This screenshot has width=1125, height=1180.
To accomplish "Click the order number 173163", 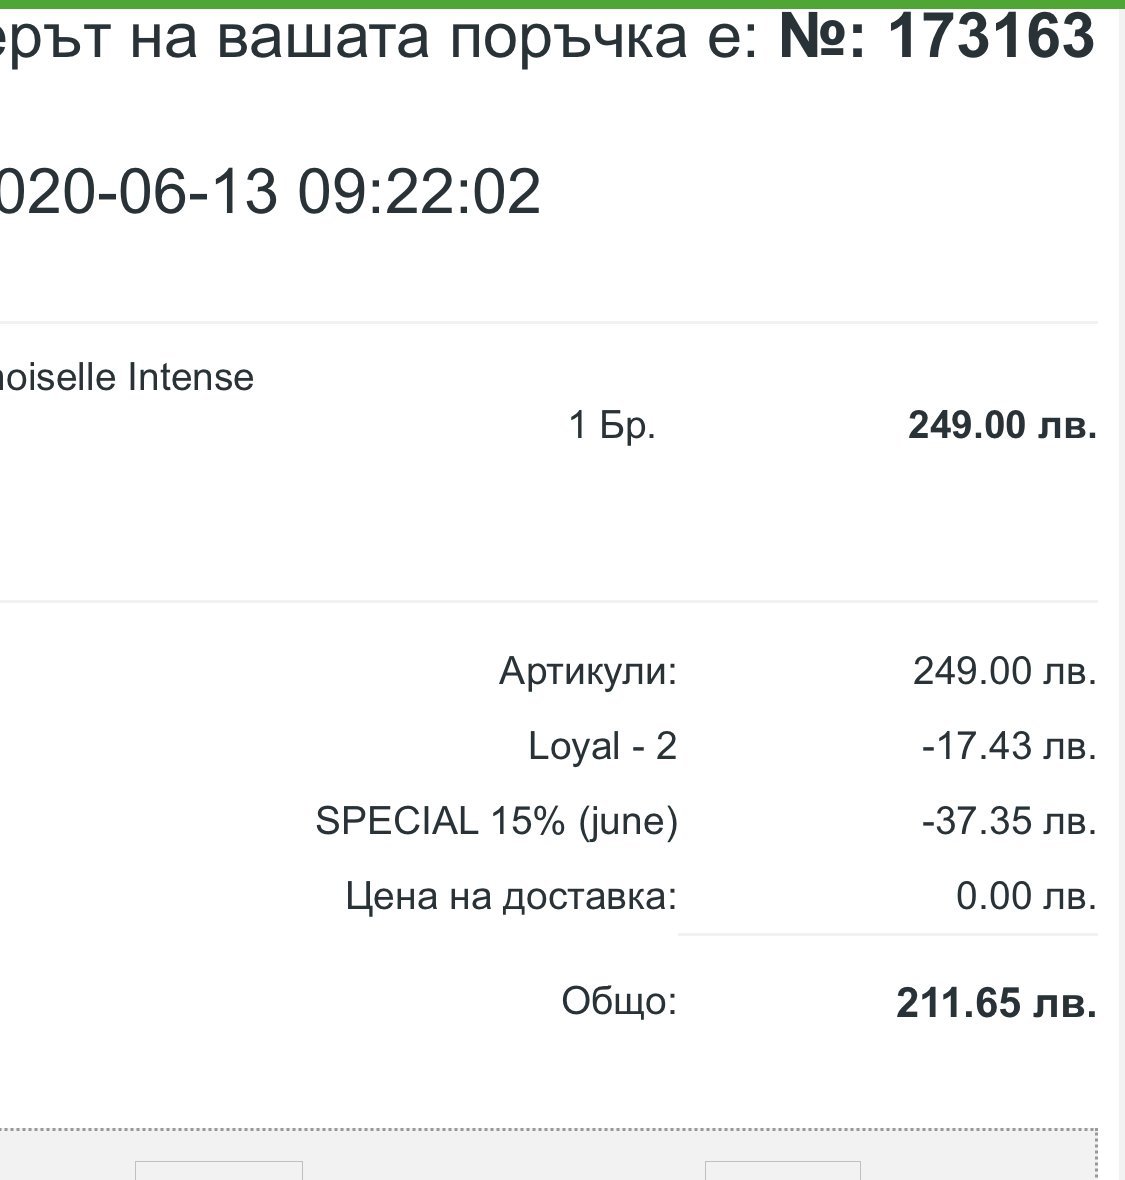I will click(990, 38).
